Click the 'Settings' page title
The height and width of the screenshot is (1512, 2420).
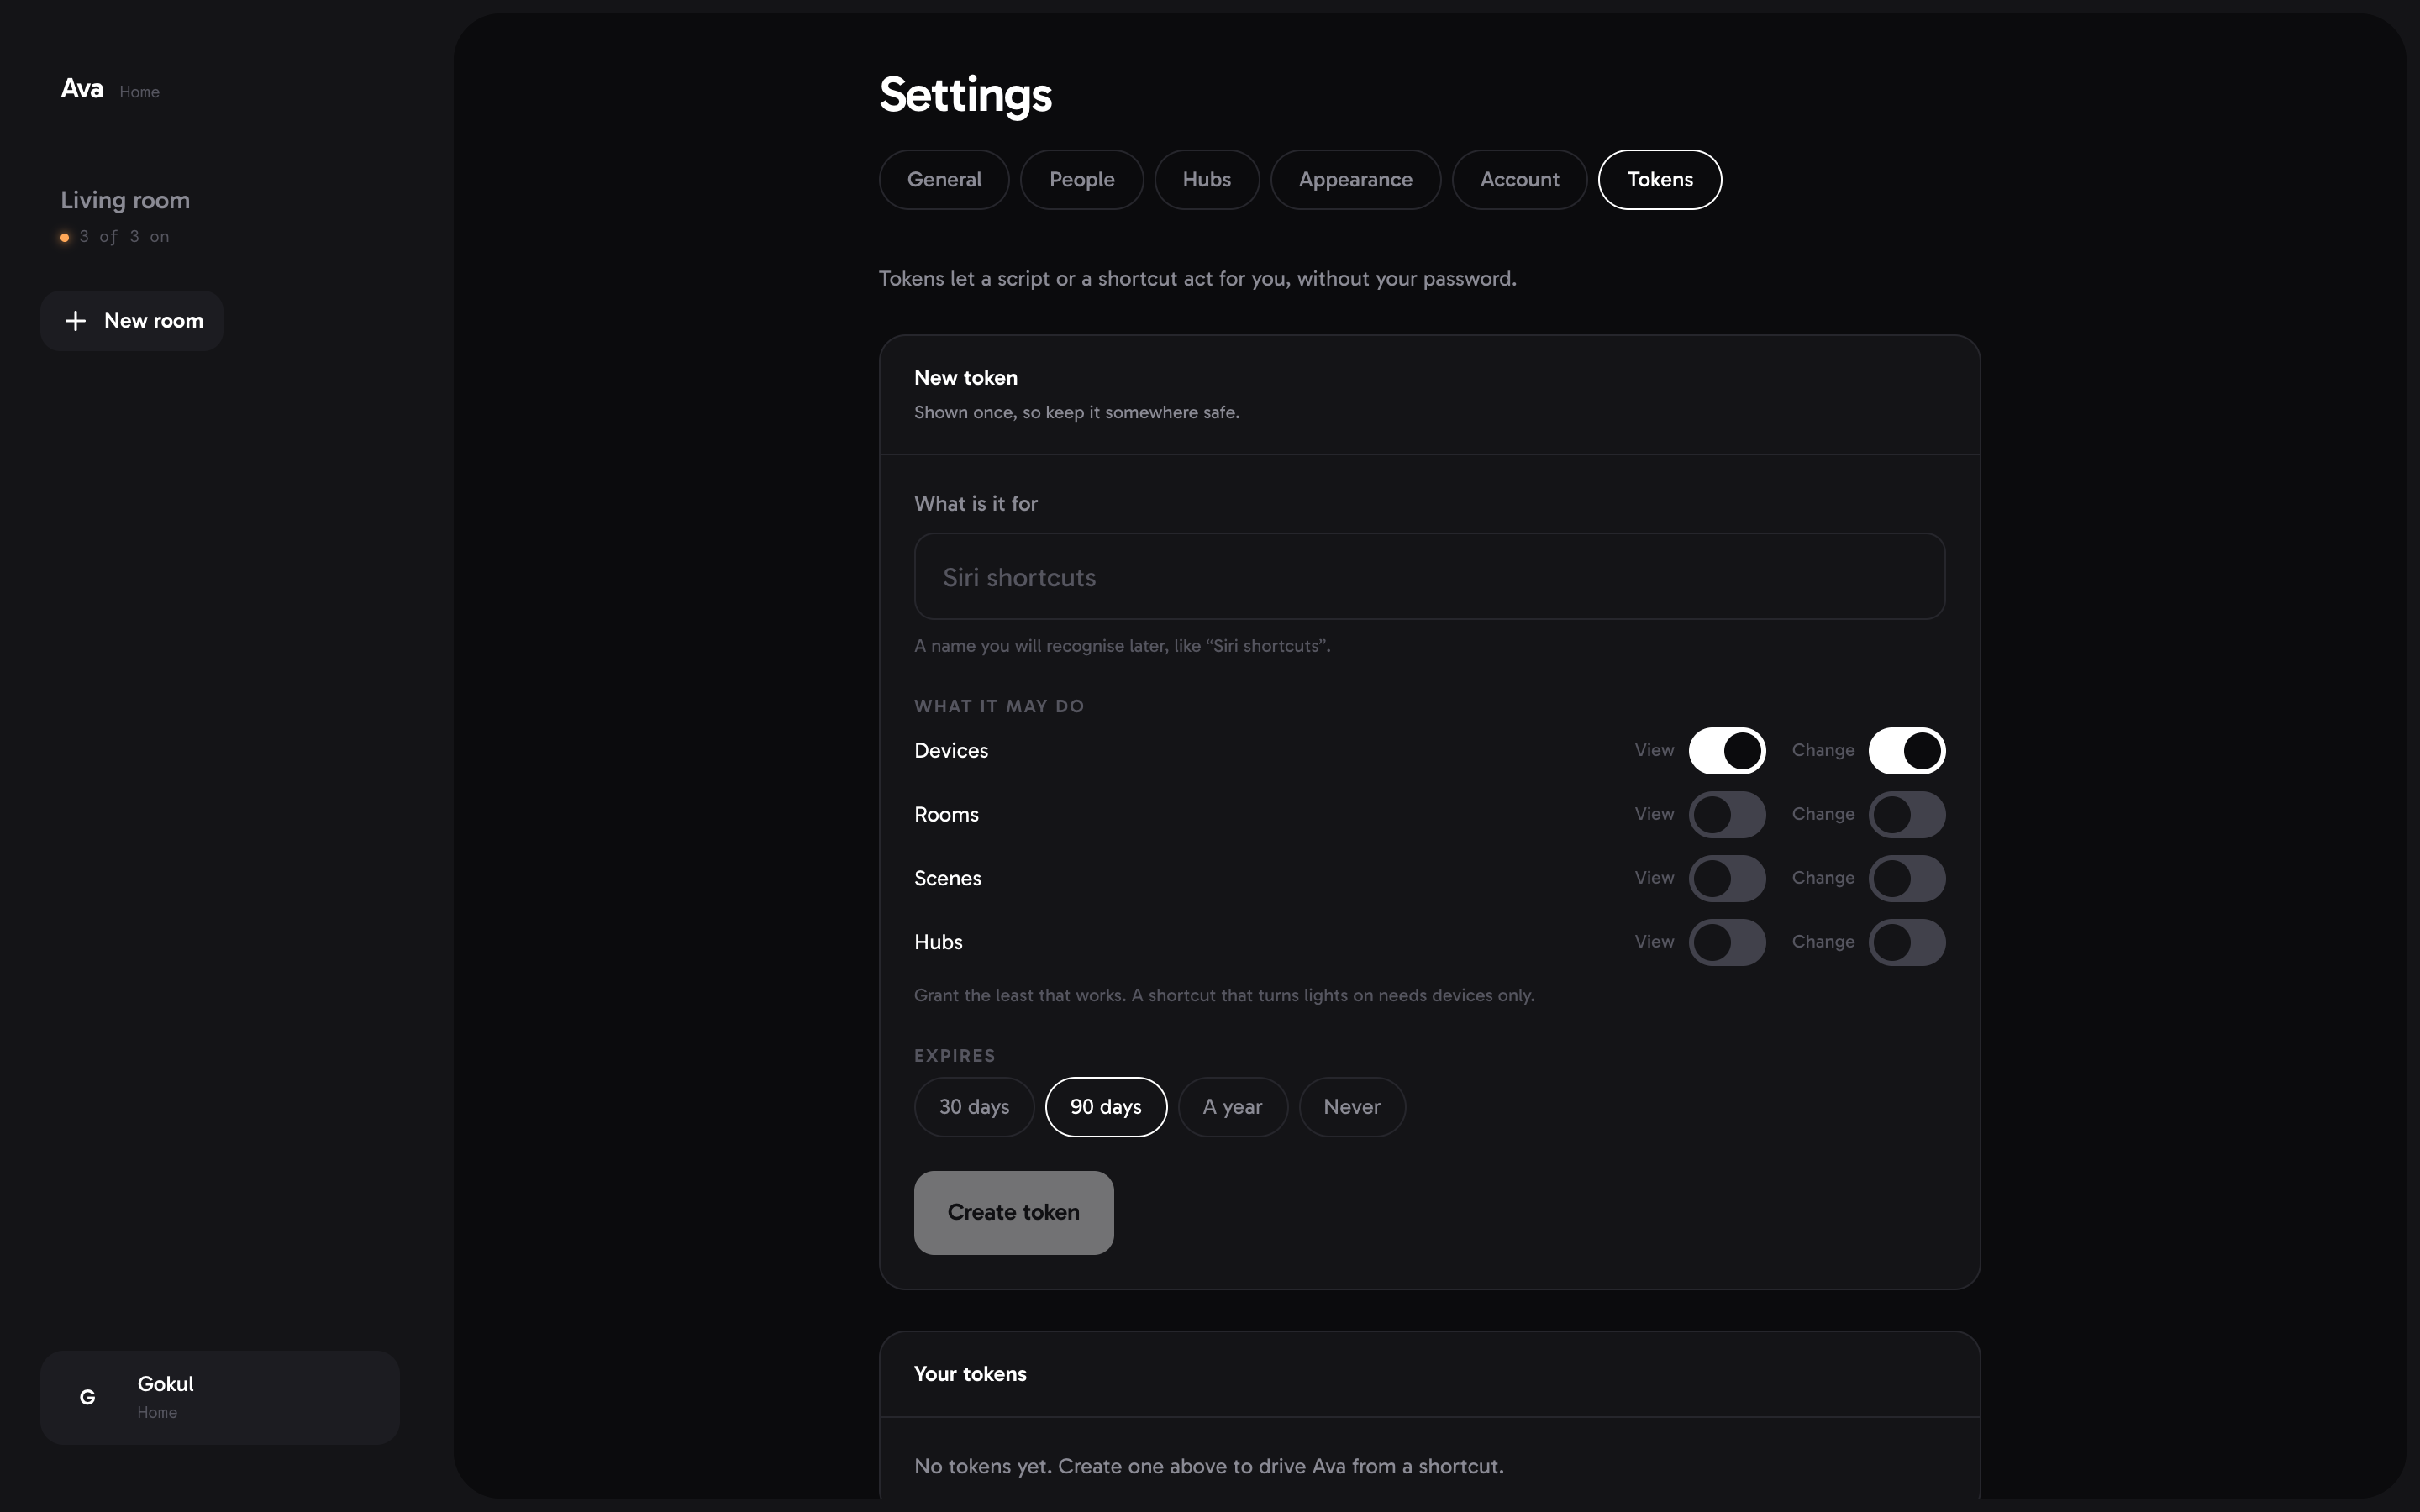tap(965, 95)
